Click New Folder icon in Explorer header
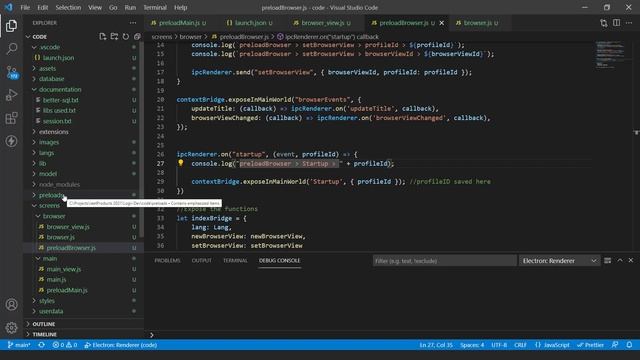 click(114, 37)
